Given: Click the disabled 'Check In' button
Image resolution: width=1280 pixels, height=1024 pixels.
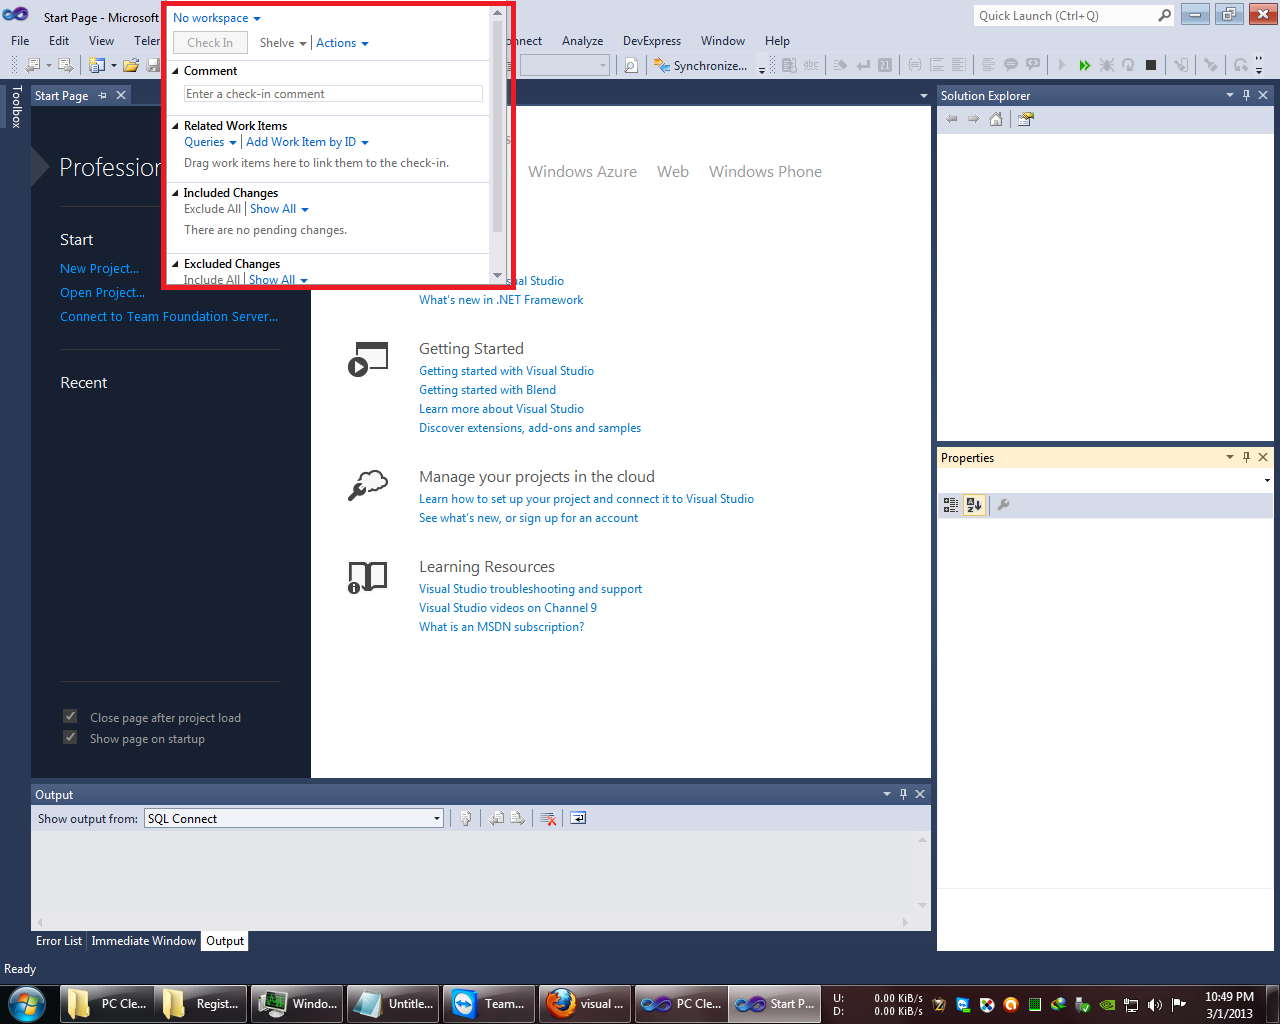Looking at the screenshot, I should click(x=210, y=43).
